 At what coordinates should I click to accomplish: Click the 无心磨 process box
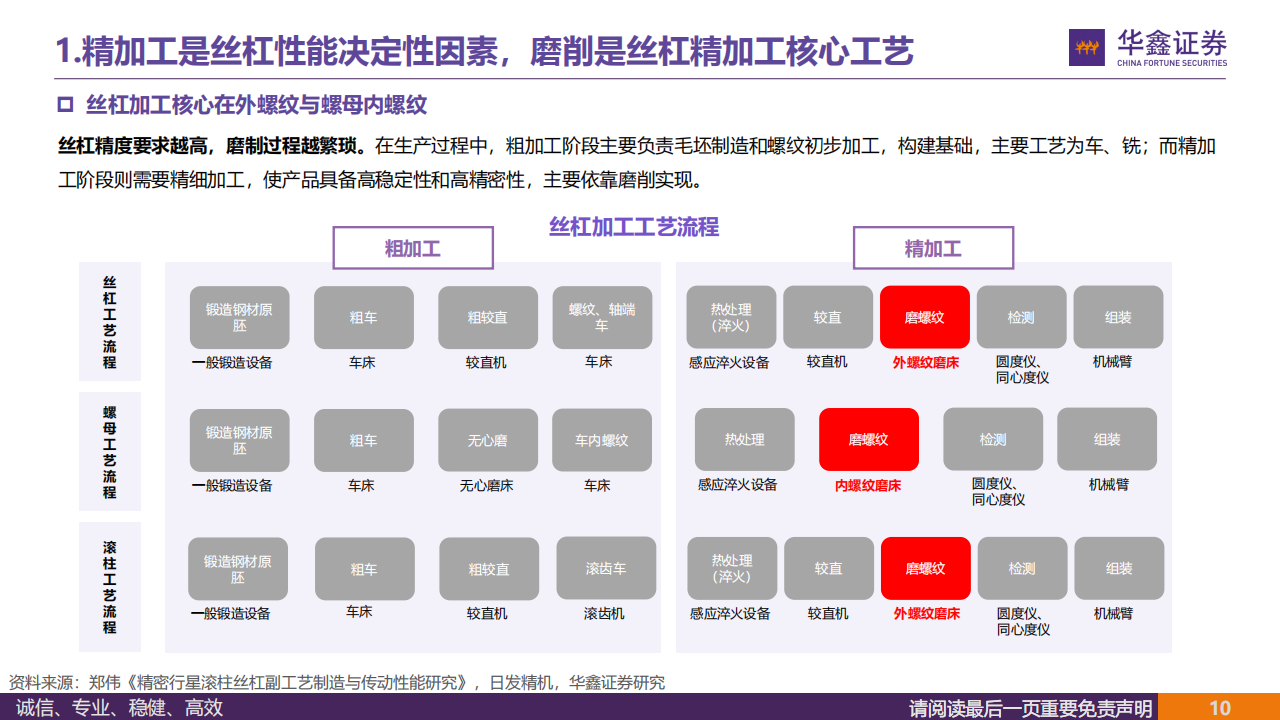pos(488,441)
